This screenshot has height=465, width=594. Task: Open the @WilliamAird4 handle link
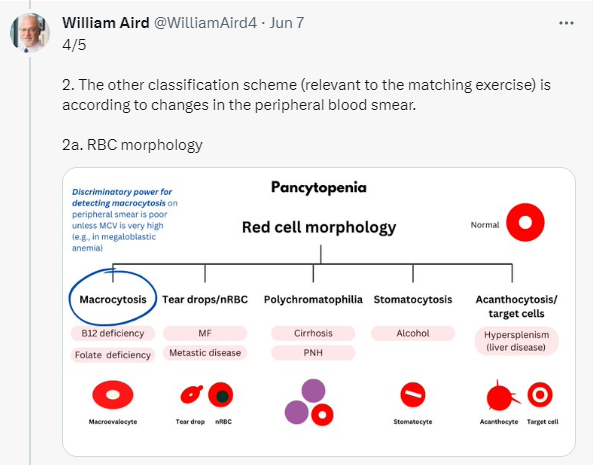(205, 23)
